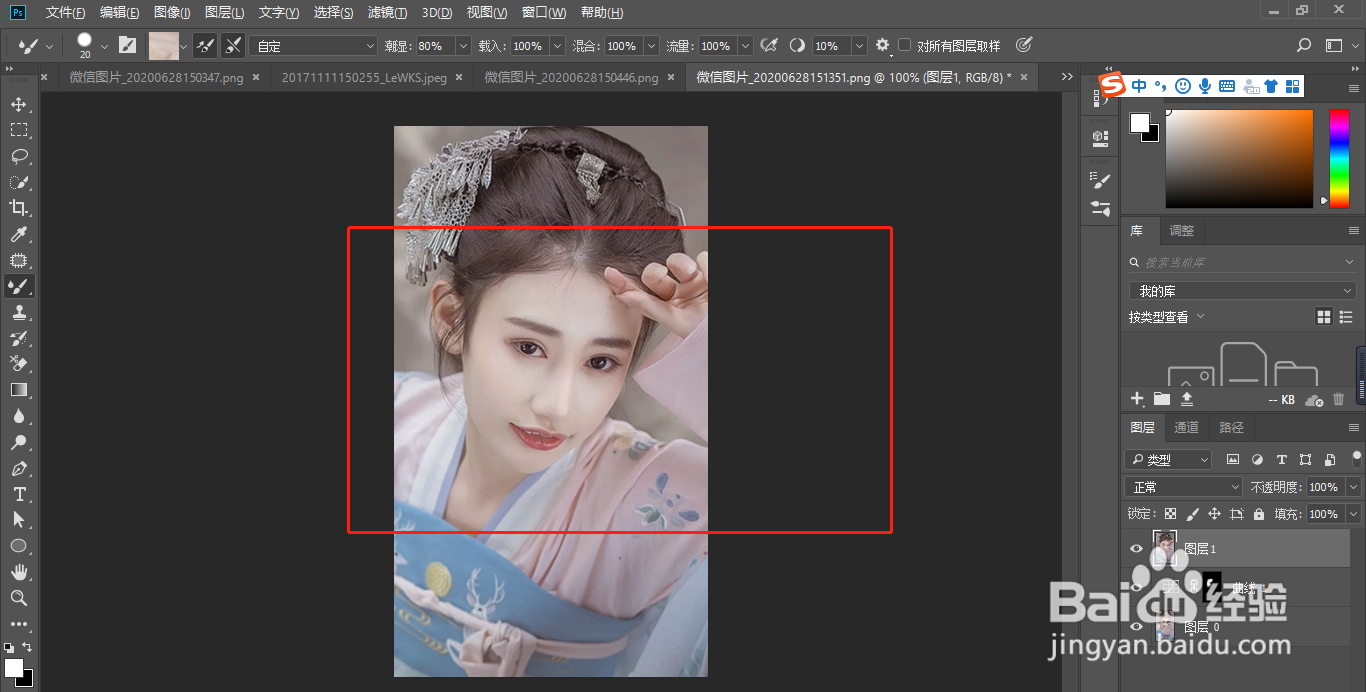This screenshot has height=692, width=1366.
Task: Select the Spot Healing Brush tool
Action: point(18,260)
